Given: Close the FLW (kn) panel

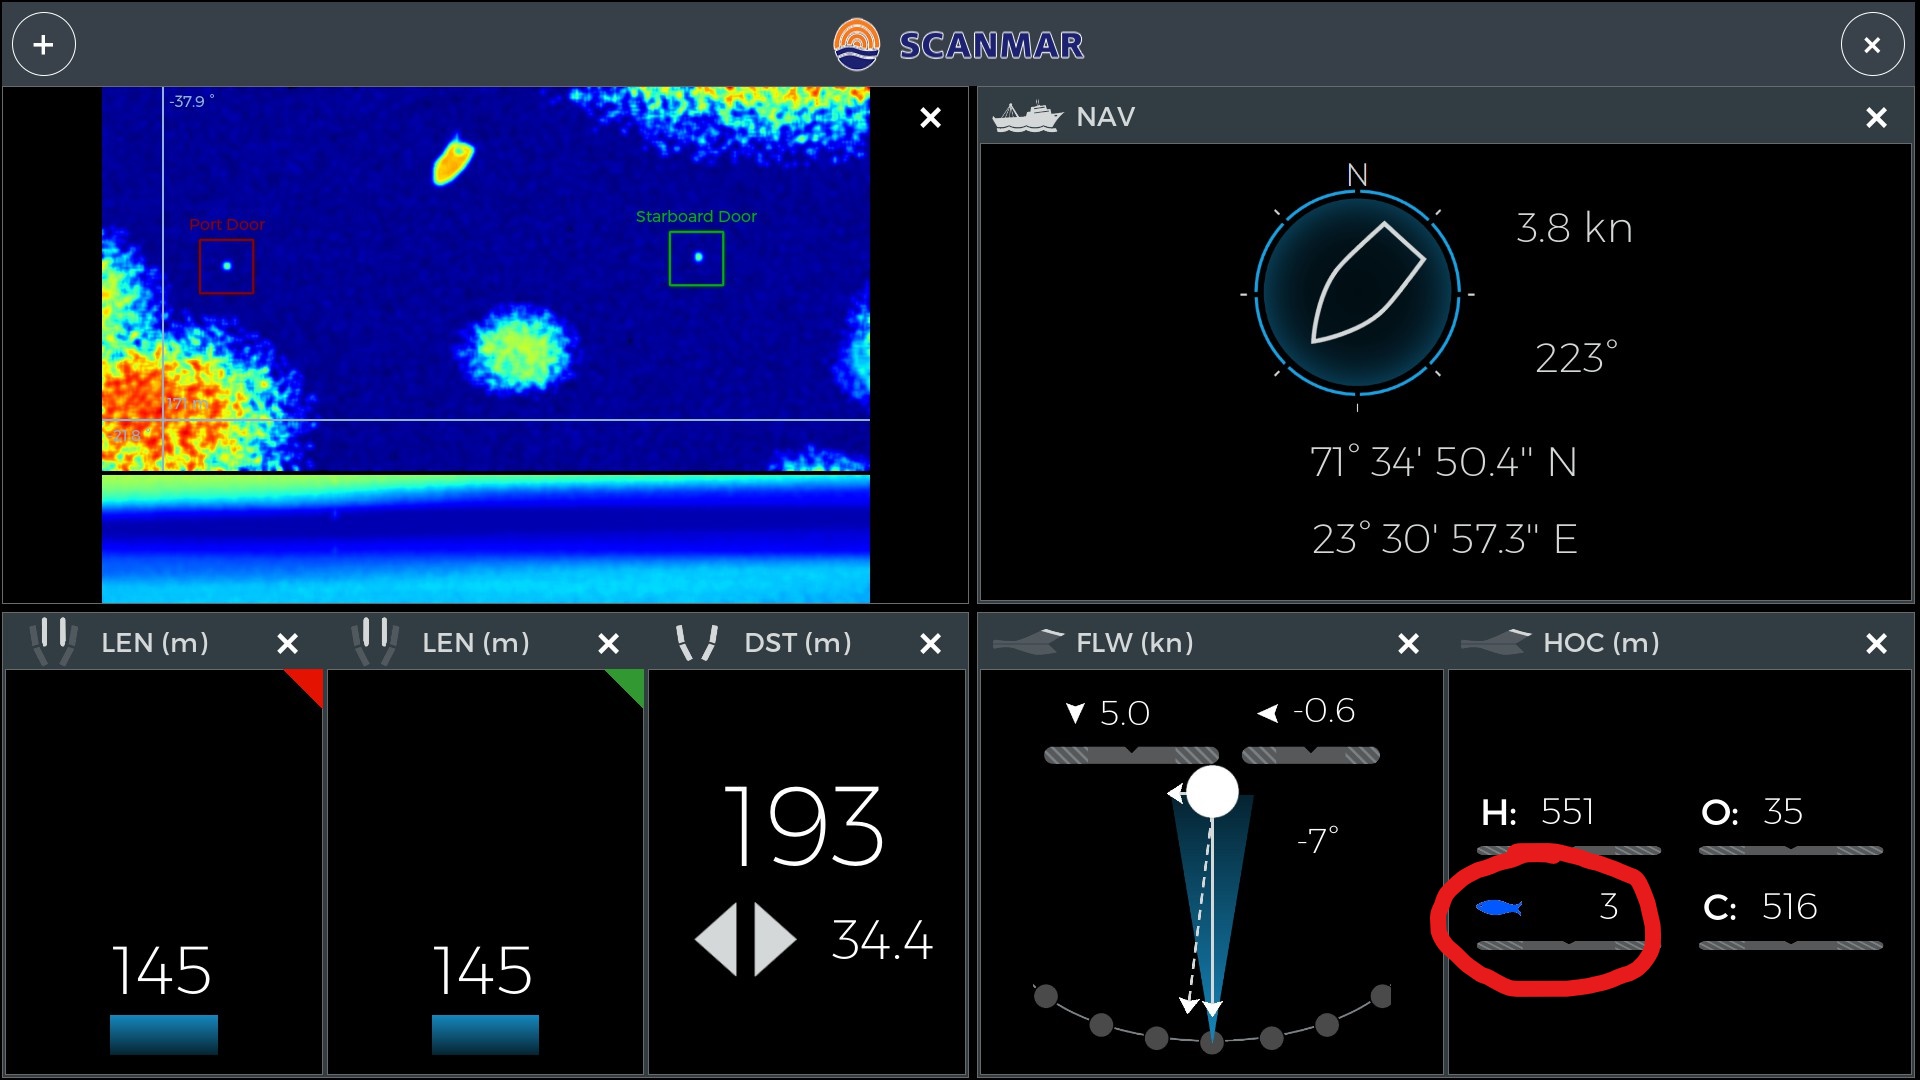Looking at the screenshot, I should click(1408, 644).
